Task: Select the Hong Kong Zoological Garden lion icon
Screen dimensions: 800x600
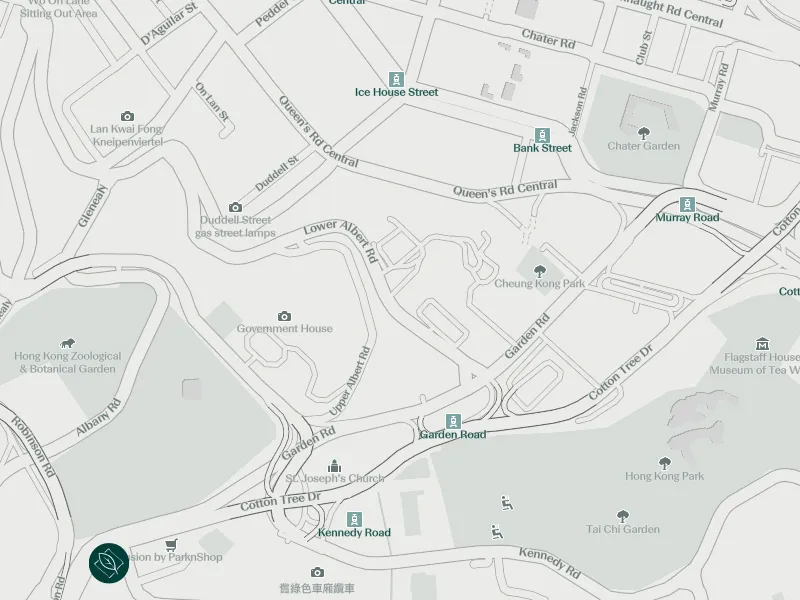Action: click(67, 343)
